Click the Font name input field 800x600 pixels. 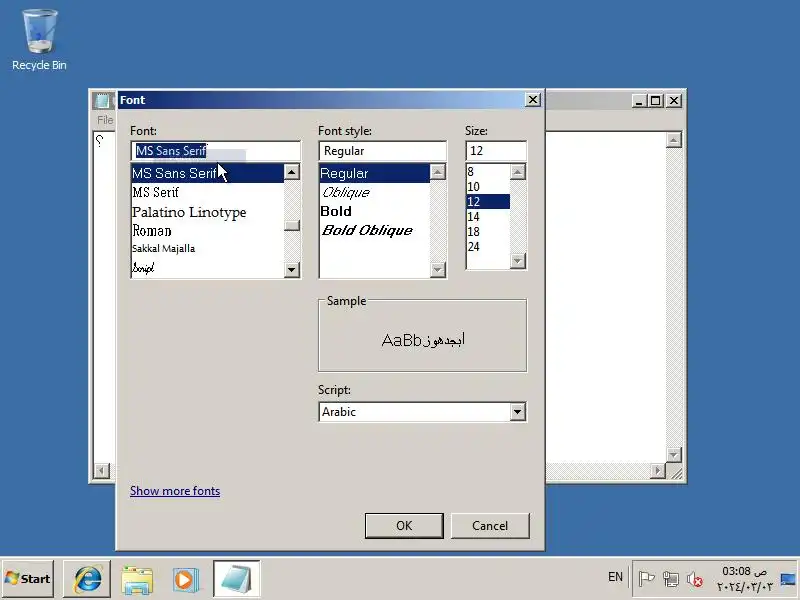tap(215, 151)
